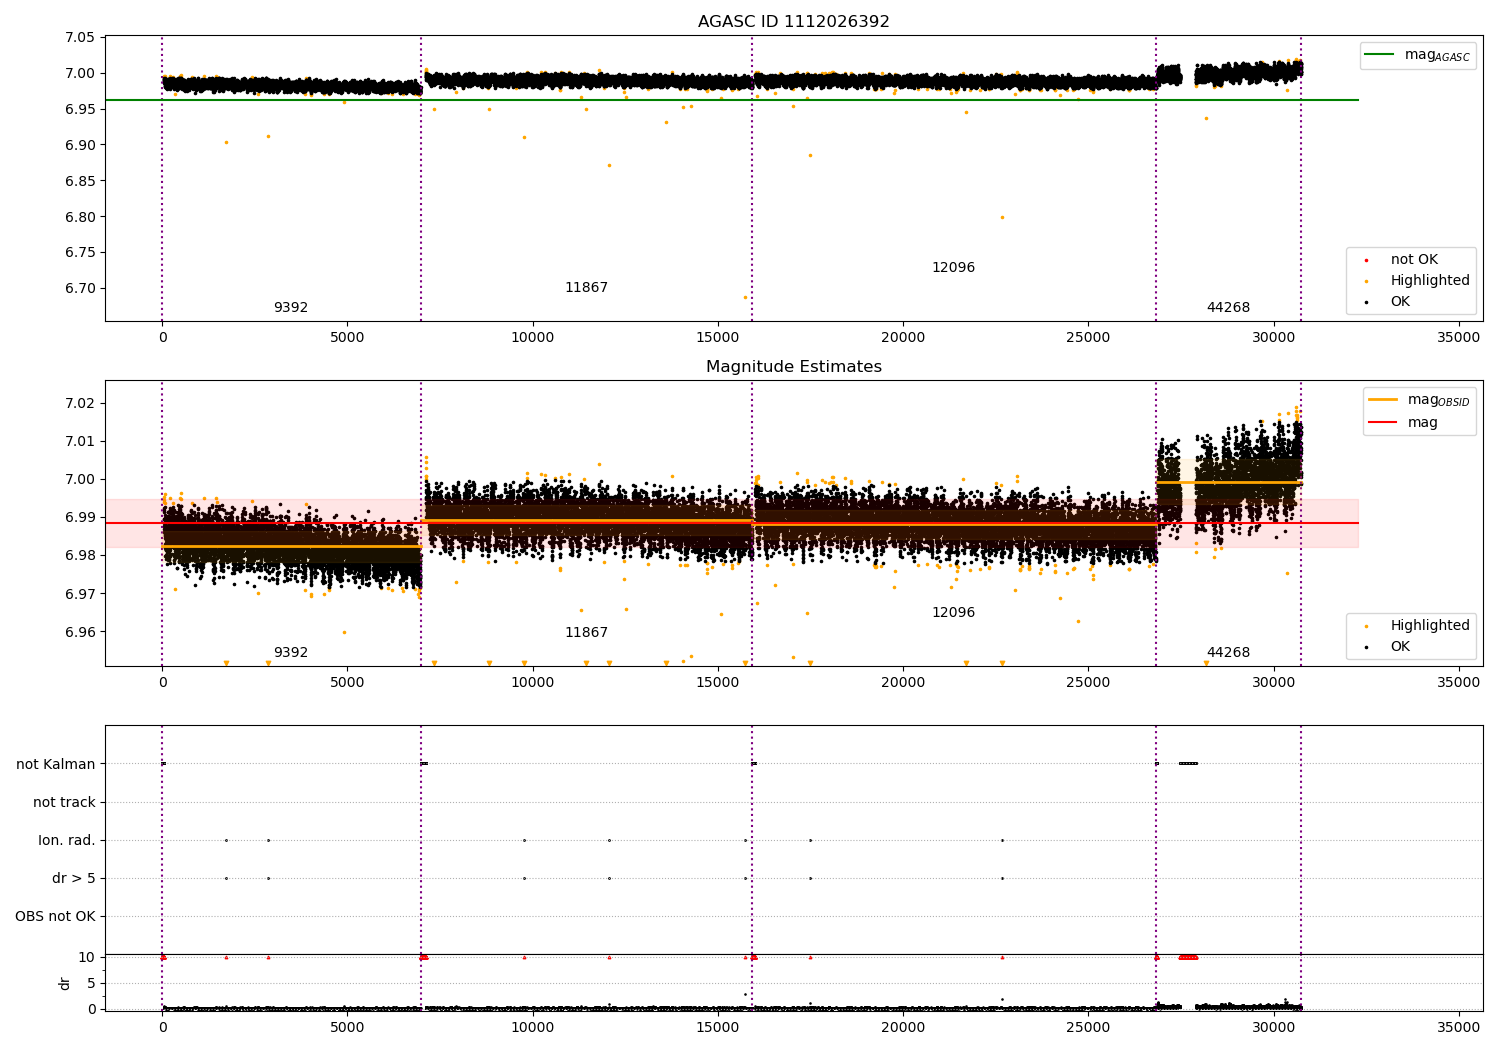Click the 'dr > 5' row label
The height and width of the screenshot is (1050, 1500).
click(x=74, y=879)
